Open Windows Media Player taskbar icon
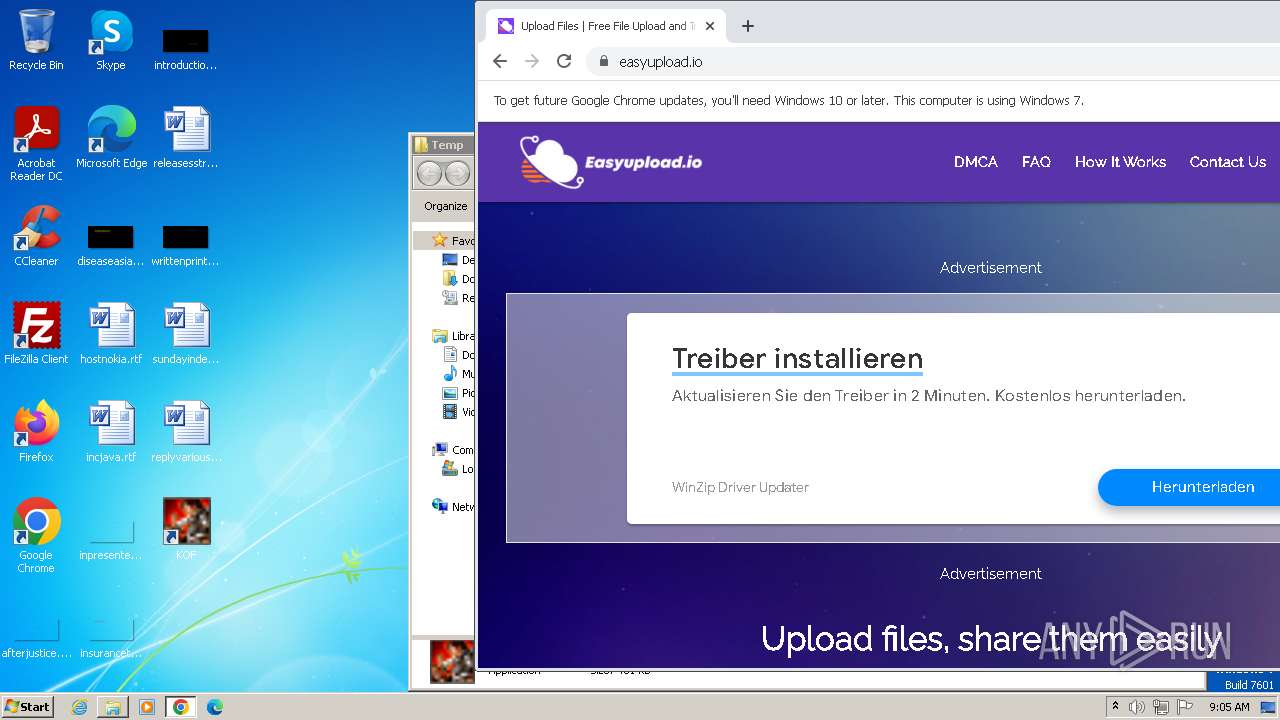This screenshot has height=720, width=1280. pyautogui.click(x=147, y=707)
